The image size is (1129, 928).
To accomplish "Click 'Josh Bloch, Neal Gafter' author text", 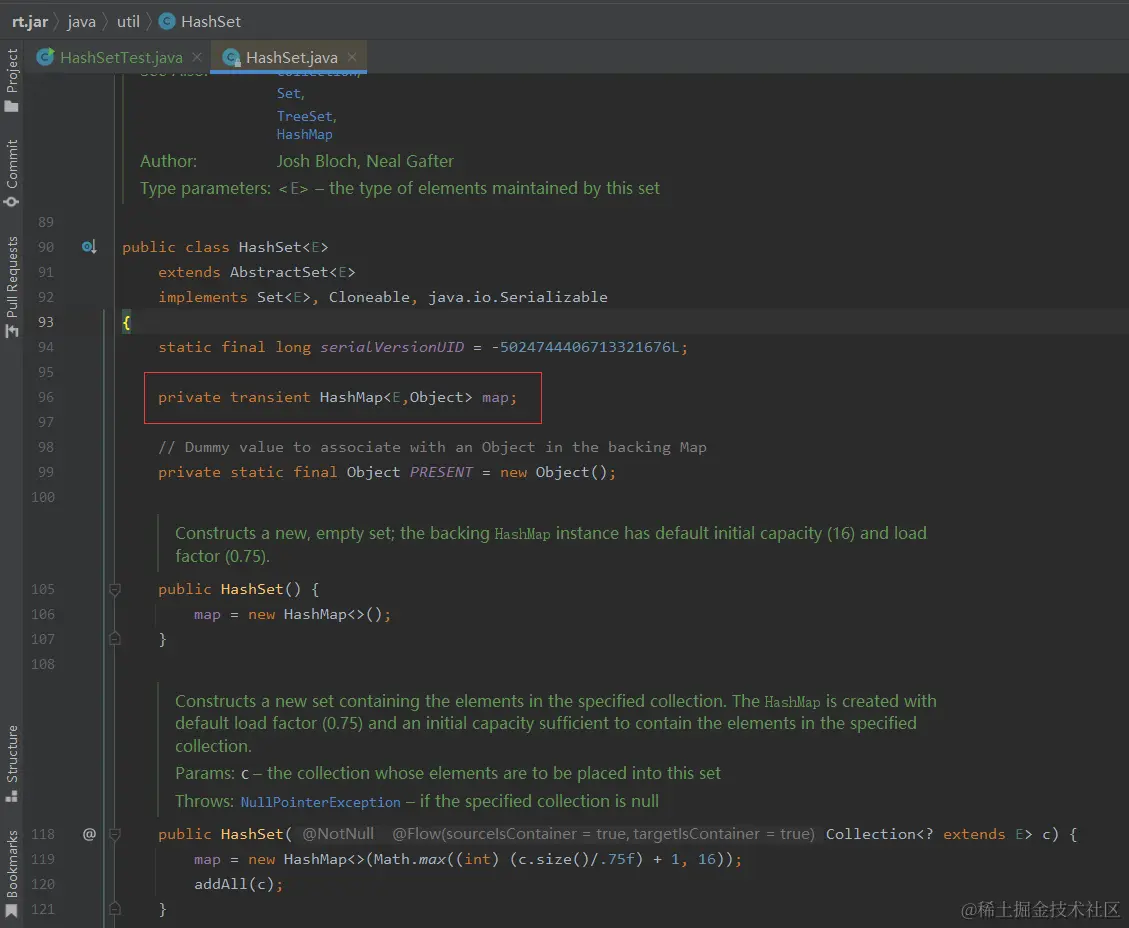I will pos(365,161).
